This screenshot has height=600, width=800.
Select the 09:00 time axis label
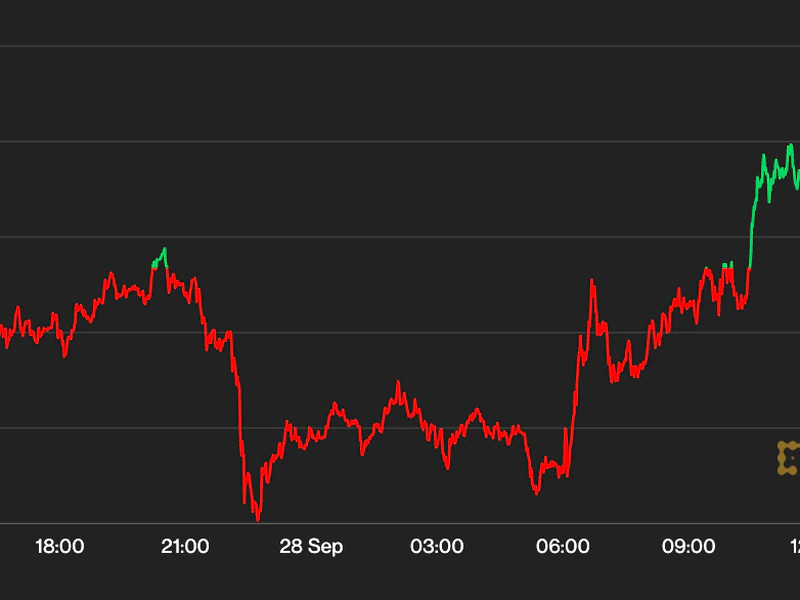click(689, 547)
